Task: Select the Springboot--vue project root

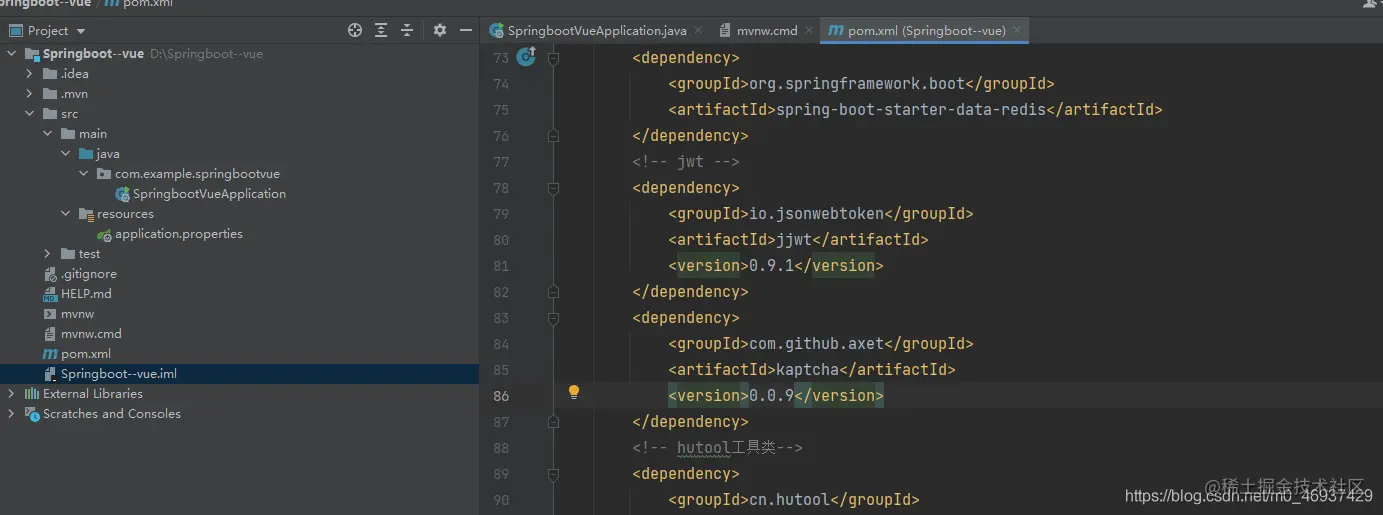Action: (93, 54)
